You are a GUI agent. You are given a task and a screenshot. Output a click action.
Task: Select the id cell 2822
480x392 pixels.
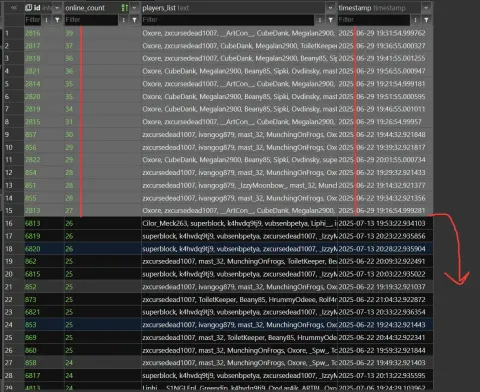(x=44, y=160)
